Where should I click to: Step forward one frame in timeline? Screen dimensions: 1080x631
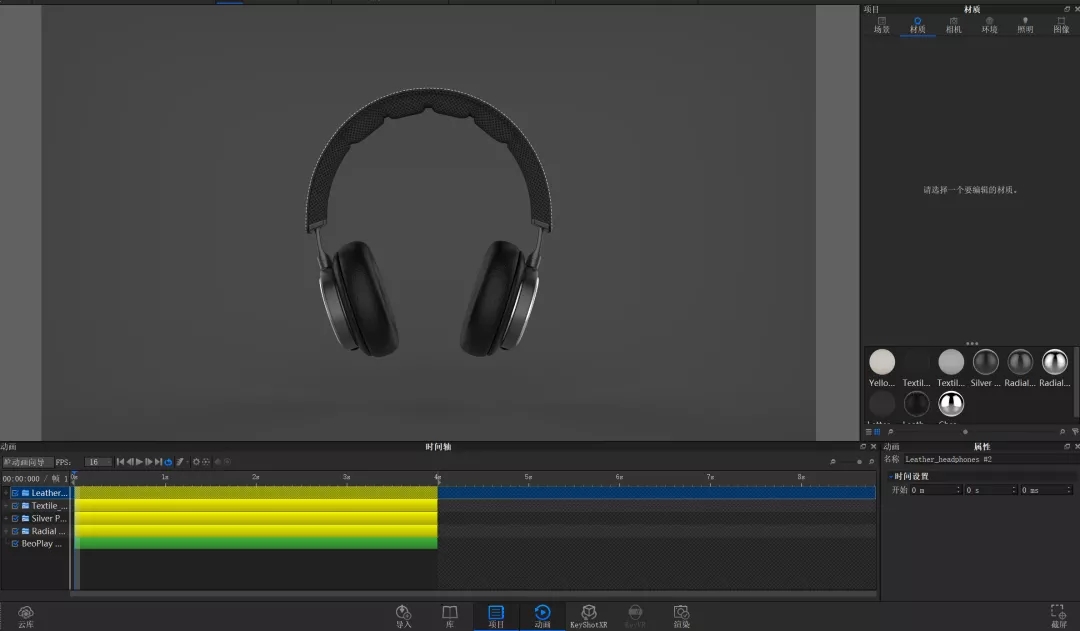pyautogui.click(x=149, y=462)
